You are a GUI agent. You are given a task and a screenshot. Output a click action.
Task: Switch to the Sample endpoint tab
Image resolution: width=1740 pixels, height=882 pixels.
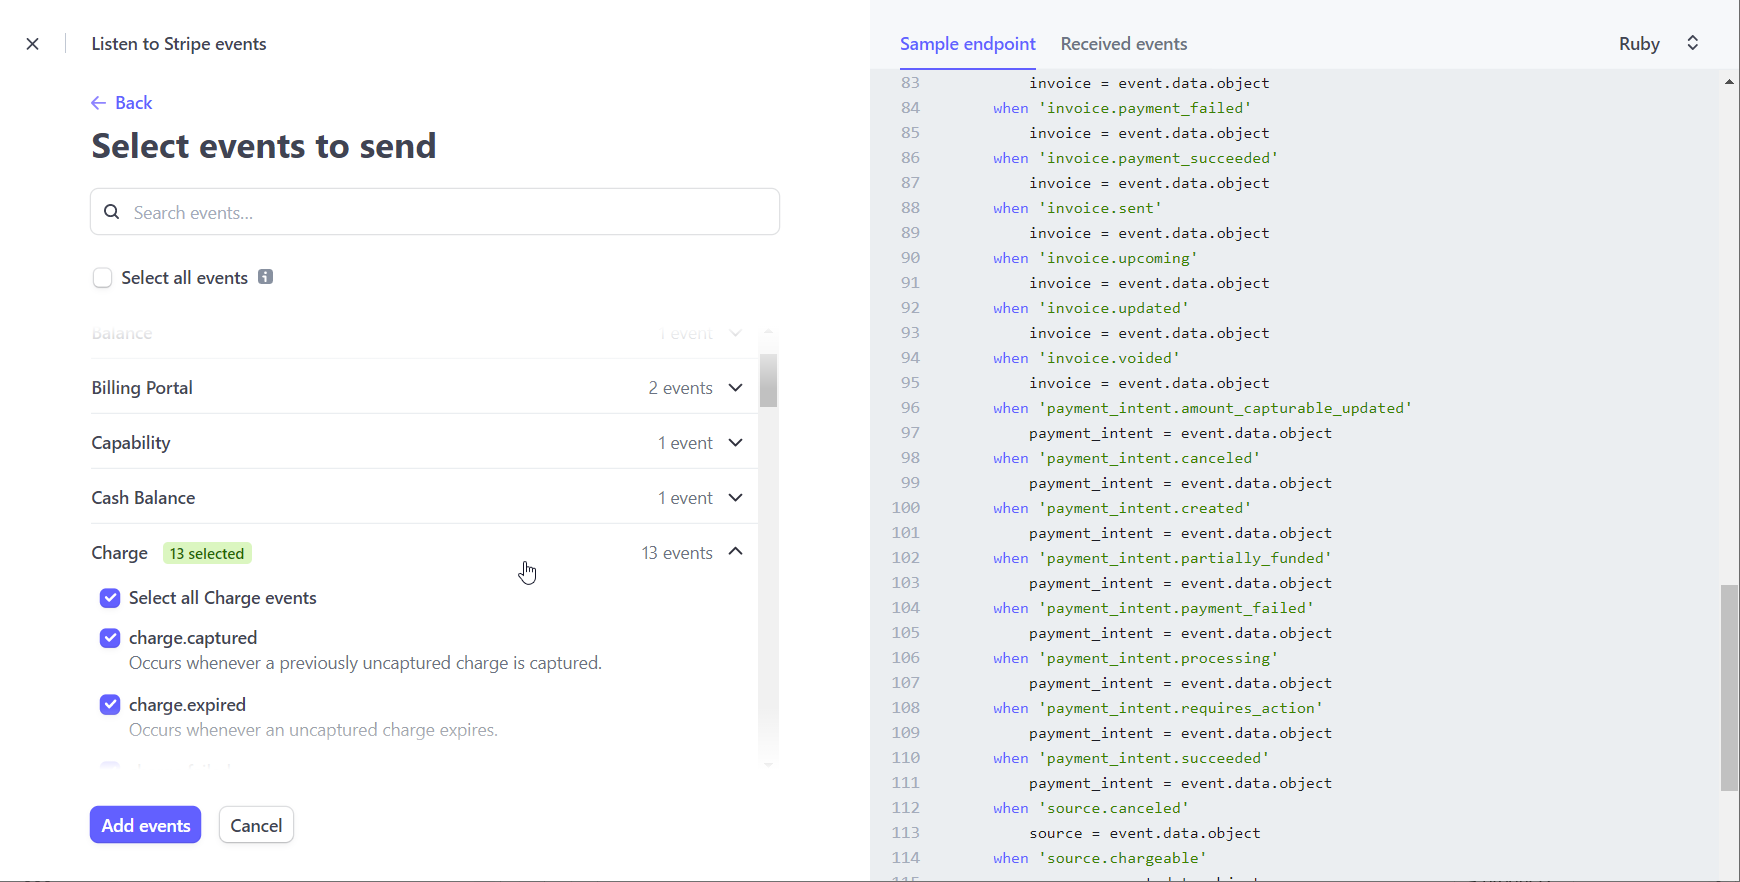pyautogui.click(x=967, y=44)
